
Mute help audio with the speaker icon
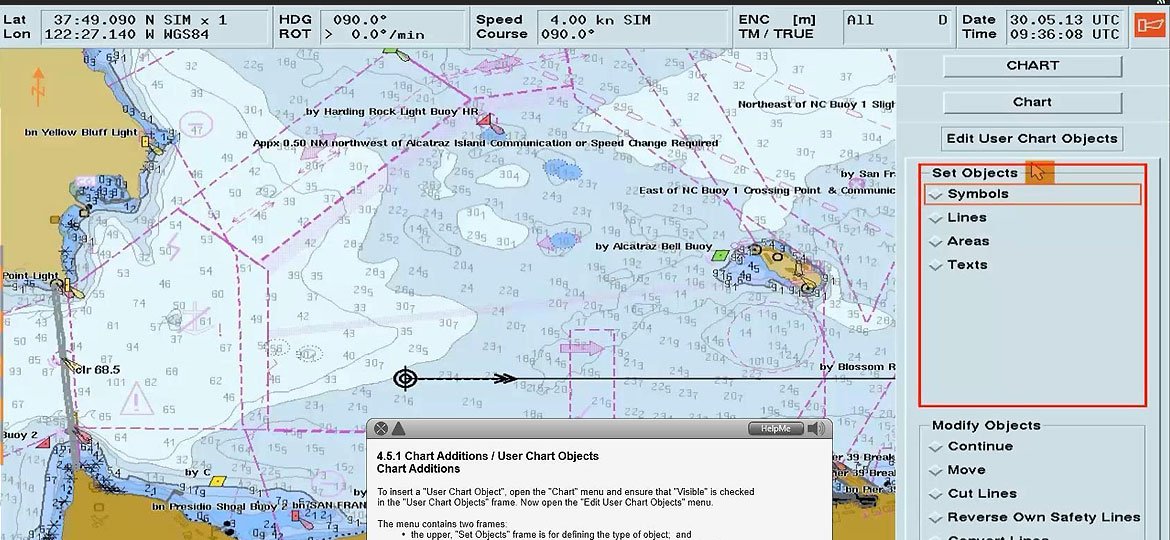pos(817,429)
